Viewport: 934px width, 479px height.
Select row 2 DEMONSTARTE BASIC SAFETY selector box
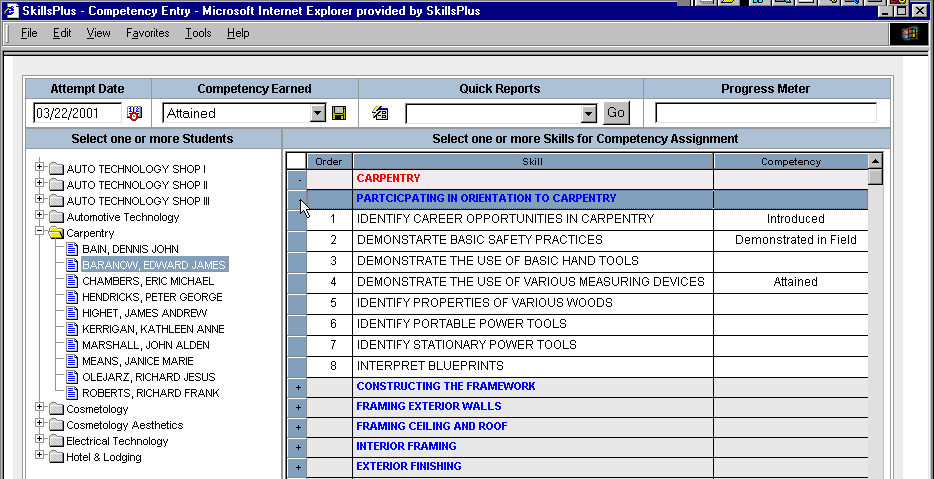point(297,240)
